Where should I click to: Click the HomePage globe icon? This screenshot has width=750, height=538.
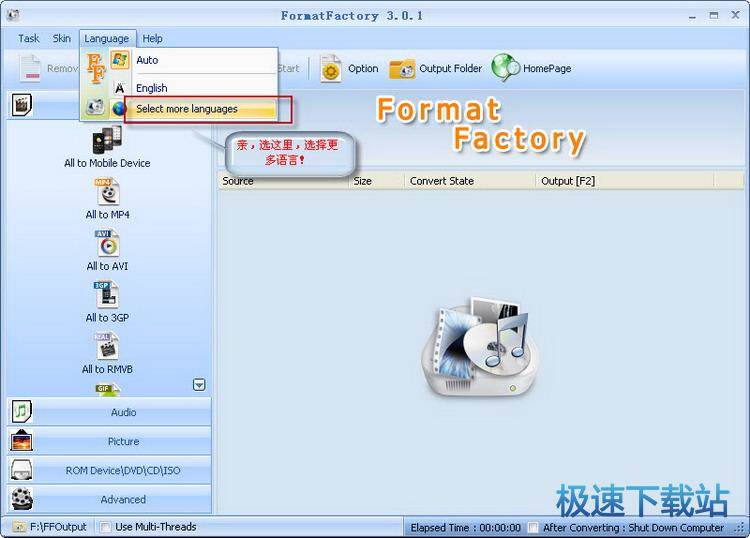(505, 67)
